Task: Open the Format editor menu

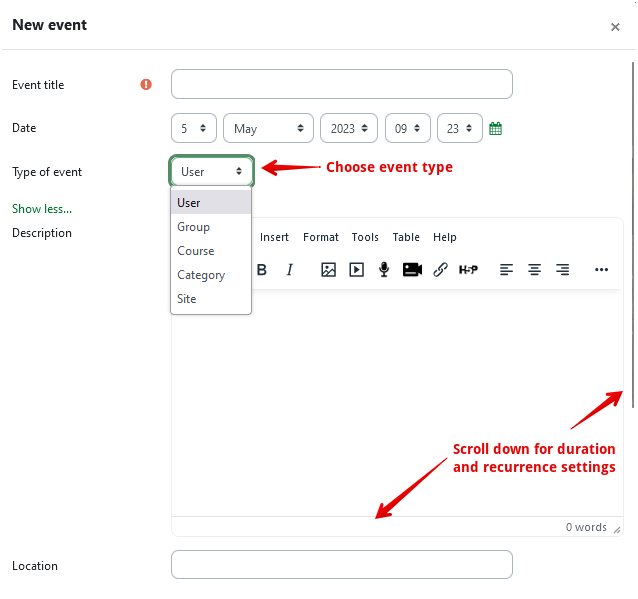Action: coord(321,237)
